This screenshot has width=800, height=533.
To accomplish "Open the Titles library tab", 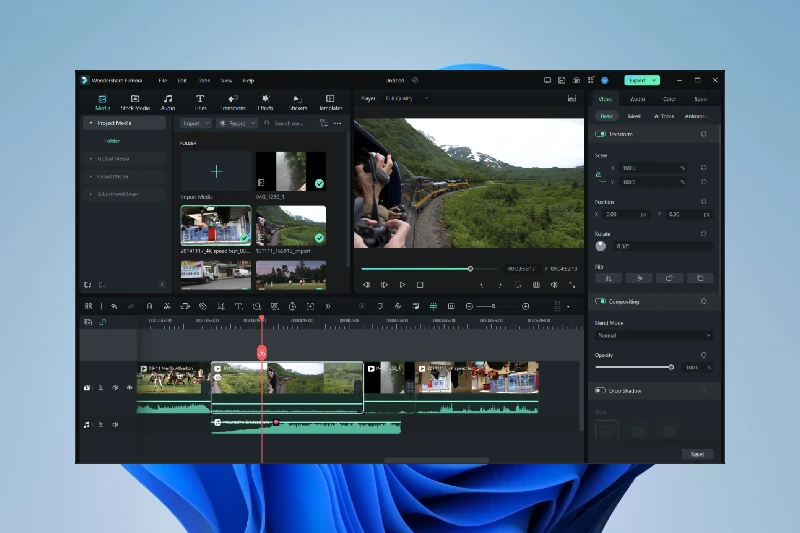I will 200,102.
